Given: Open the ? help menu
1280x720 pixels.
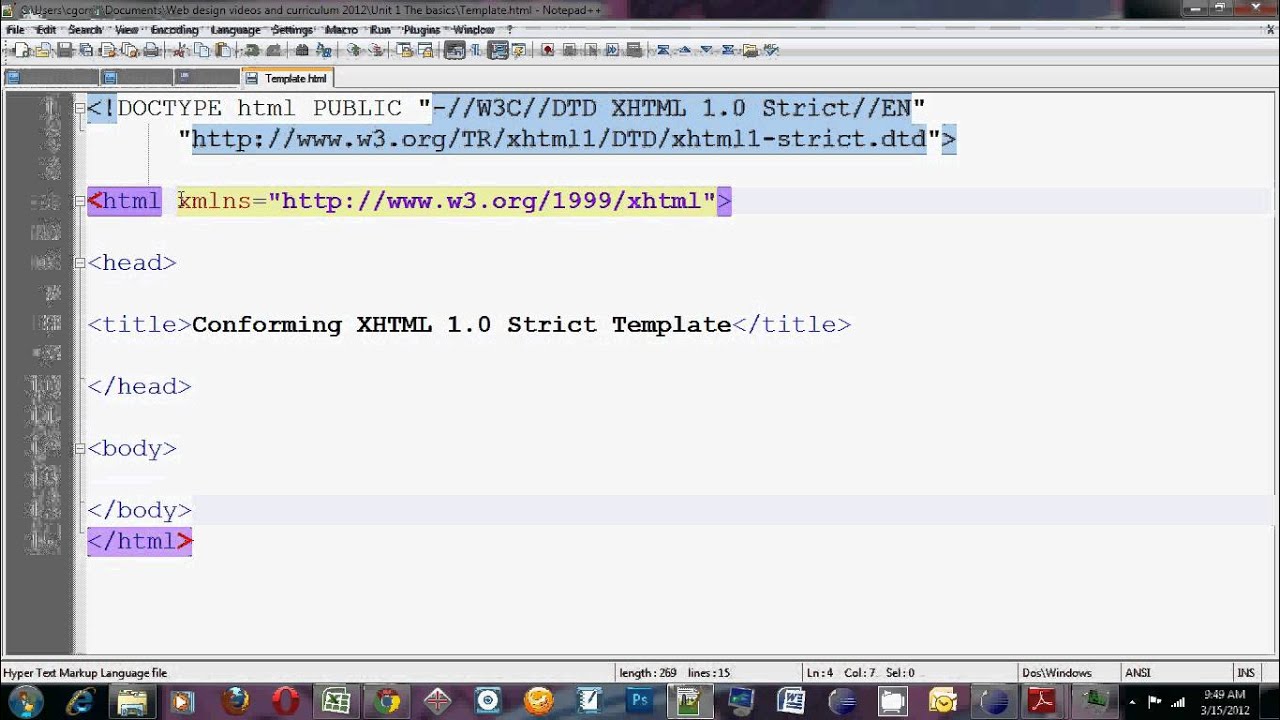Looking at the screenshot, I should pyautogui.click(x=509, y=30).
